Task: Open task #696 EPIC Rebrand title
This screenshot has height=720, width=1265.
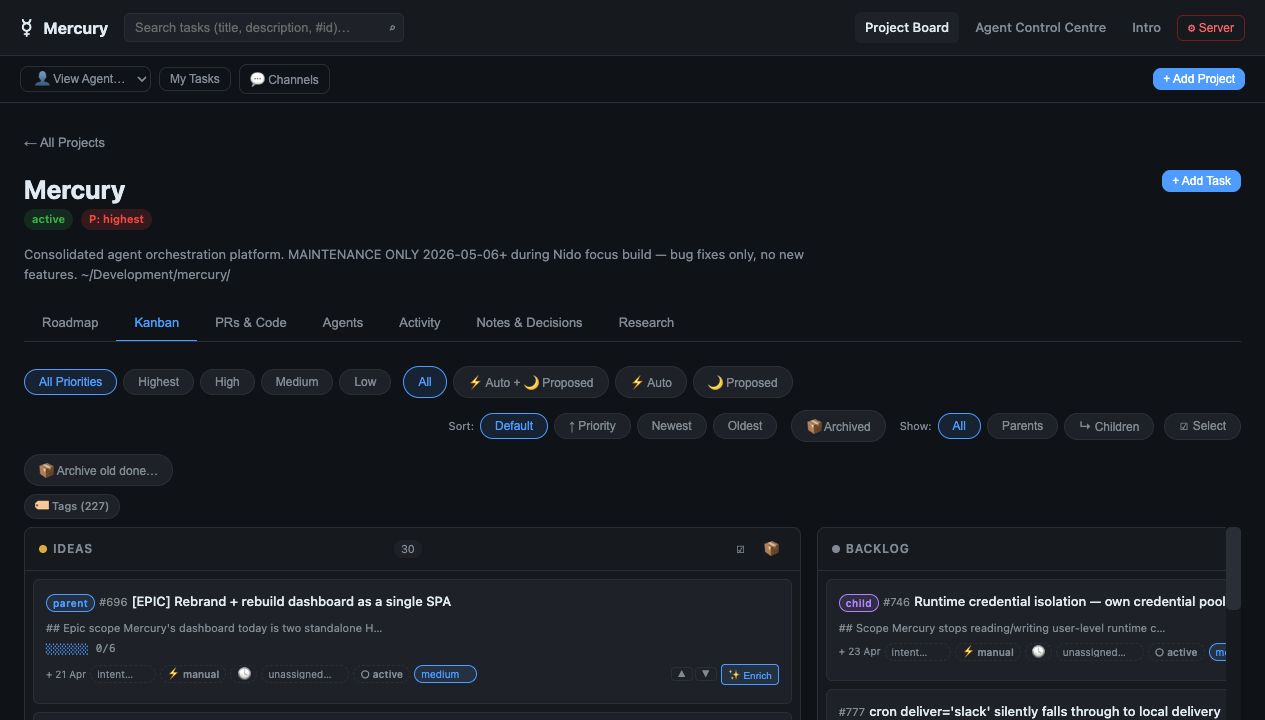Action: pos(291,602)
